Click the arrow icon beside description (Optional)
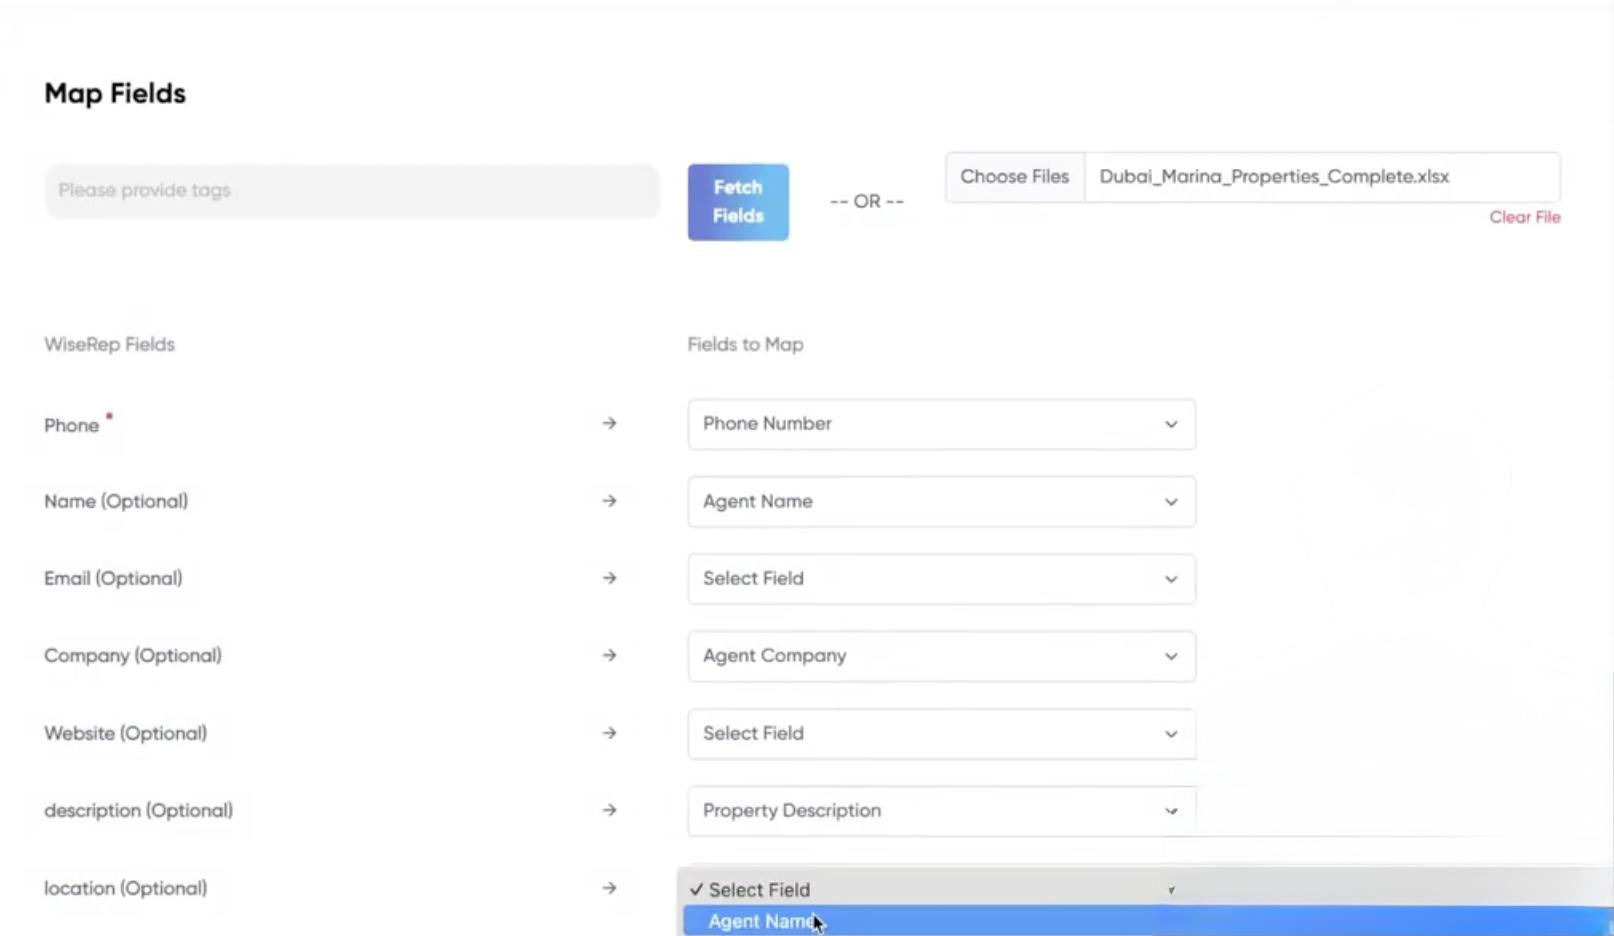The height and width of the screenshot is (936, 1614). pyautogui.click(x=609, y=810)
